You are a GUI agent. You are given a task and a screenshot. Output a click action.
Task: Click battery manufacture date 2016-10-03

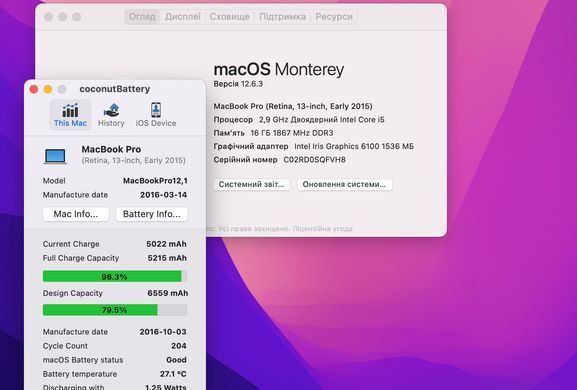163,332
